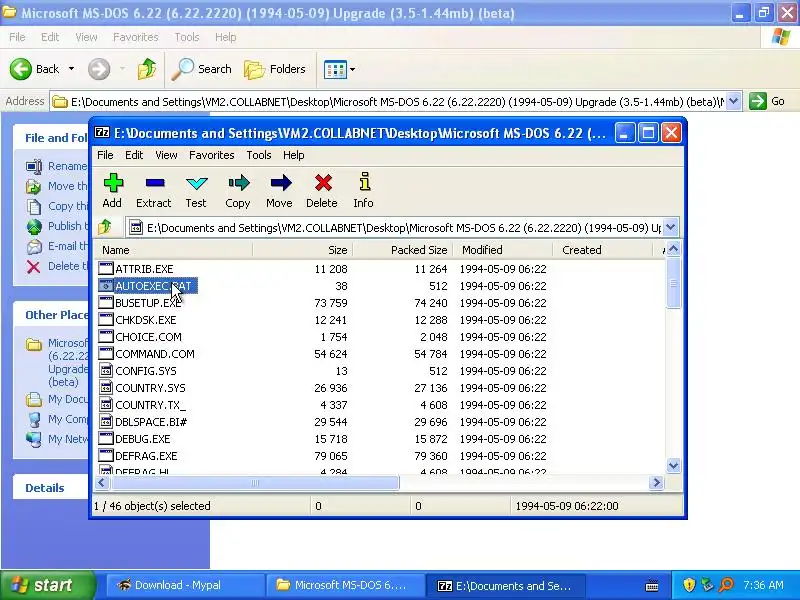The height and width of the screenshot is (600, 800).
Task: Sort the list by the Size column
Action: coord(302,250)
